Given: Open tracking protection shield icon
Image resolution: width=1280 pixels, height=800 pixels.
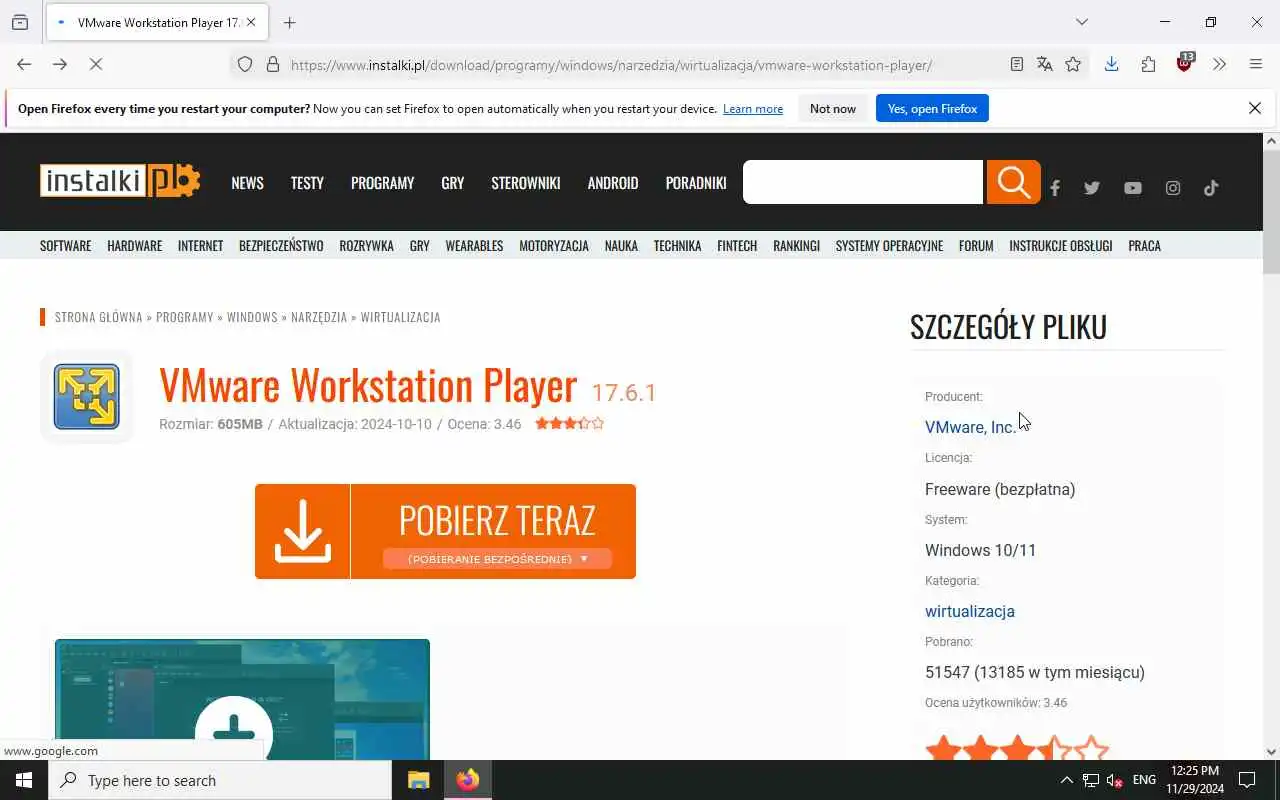Looking at the screenshot, I should 245,65.
